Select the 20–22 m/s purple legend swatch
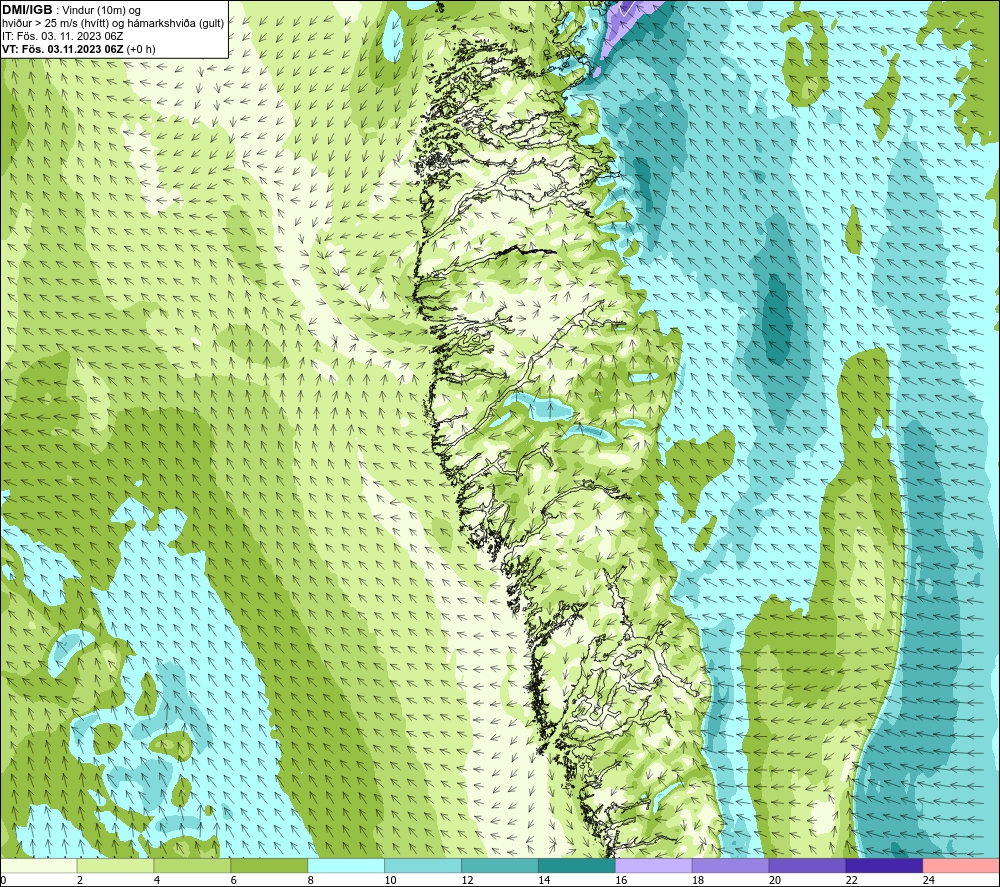 click(x=807, y=865)
